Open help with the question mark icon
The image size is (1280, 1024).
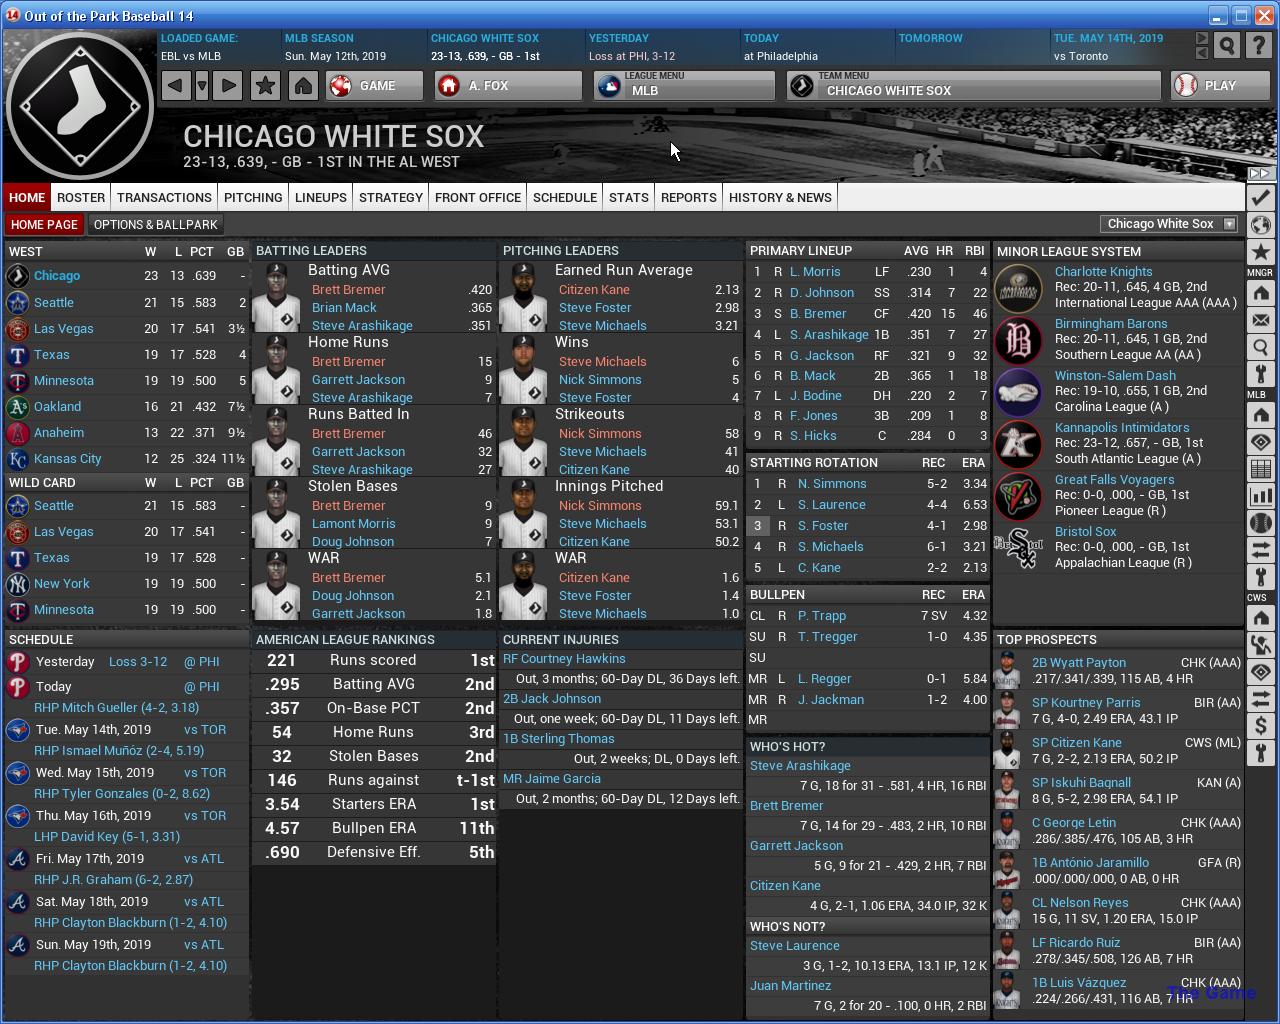coord(1259,46)
